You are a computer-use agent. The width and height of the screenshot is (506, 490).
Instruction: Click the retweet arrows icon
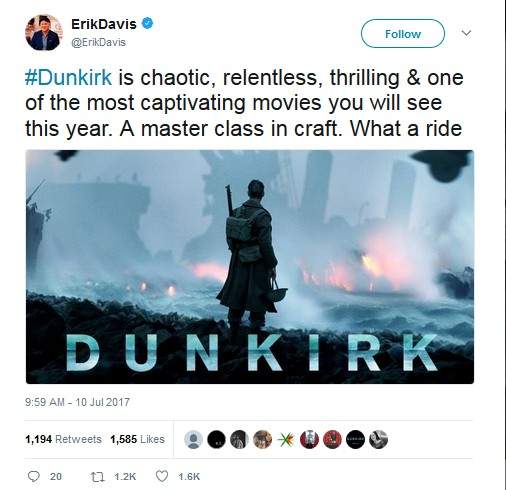98,477
